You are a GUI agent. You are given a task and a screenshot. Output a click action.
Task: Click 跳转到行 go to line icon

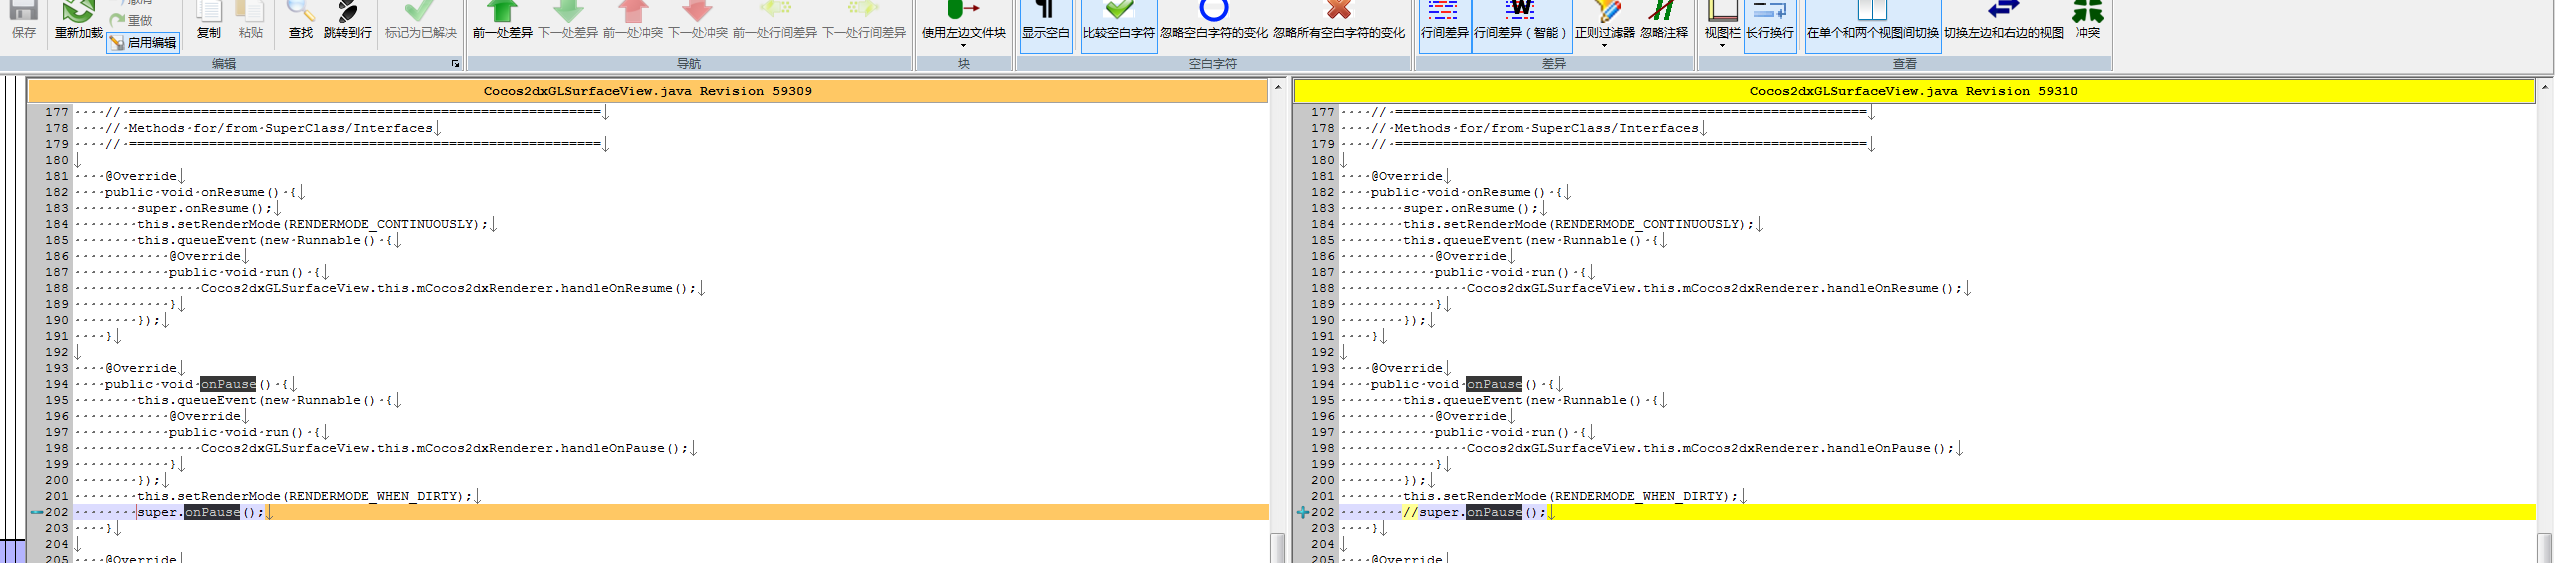click(x=347, y=20)
